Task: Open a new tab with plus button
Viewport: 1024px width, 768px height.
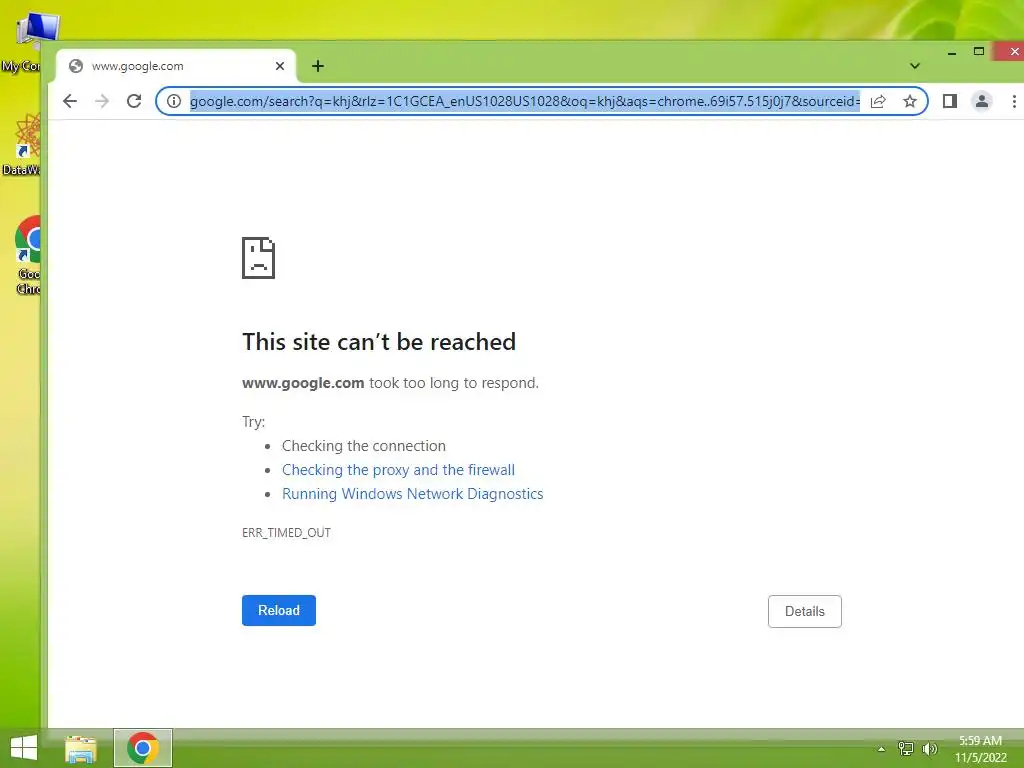Action: [x=318, y=66]
